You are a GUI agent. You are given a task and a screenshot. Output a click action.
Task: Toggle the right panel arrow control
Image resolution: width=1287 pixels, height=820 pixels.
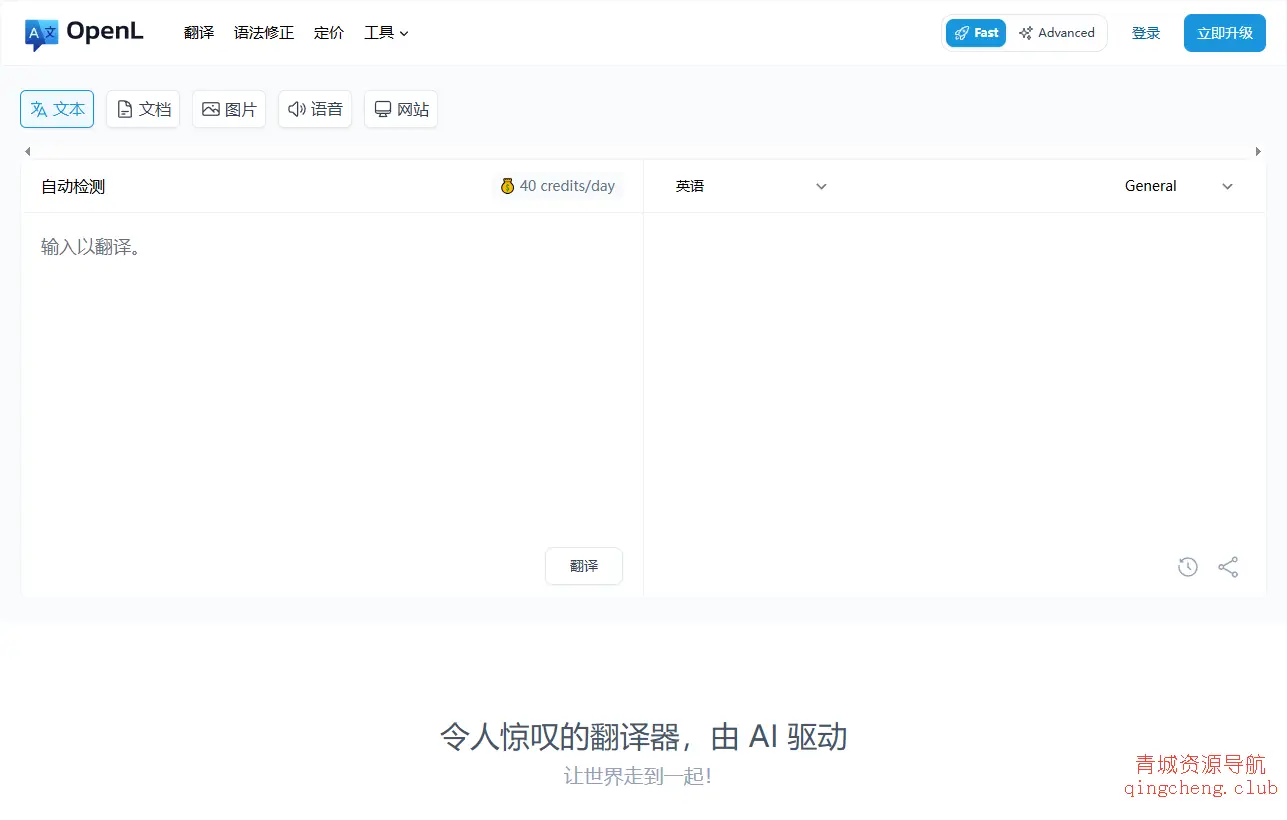(x=1258, y=151)
